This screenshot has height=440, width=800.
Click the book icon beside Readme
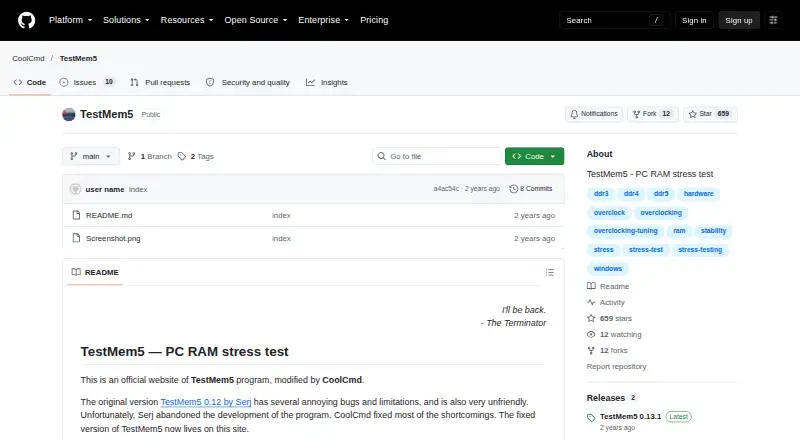tap(591, 286)
